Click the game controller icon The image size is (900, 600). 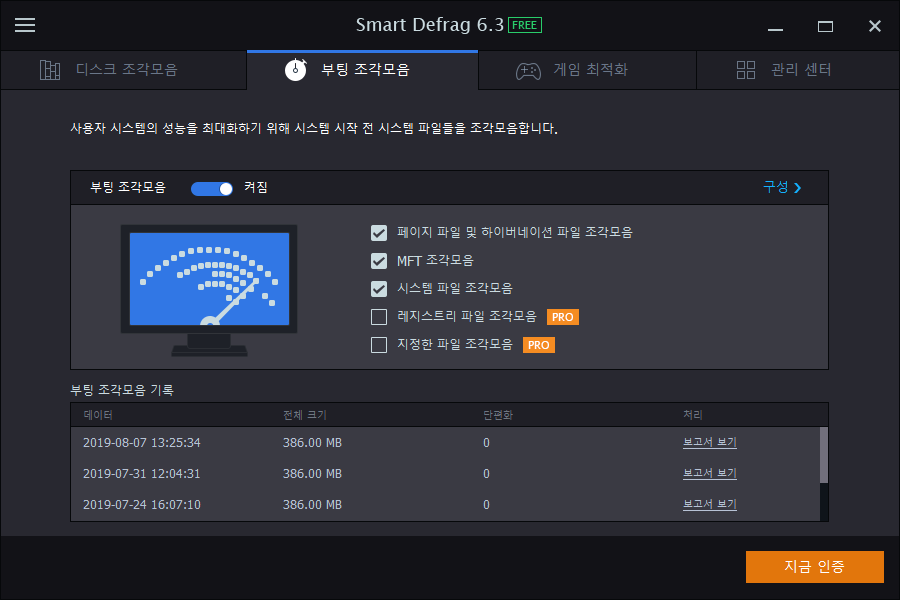point(528,71)
